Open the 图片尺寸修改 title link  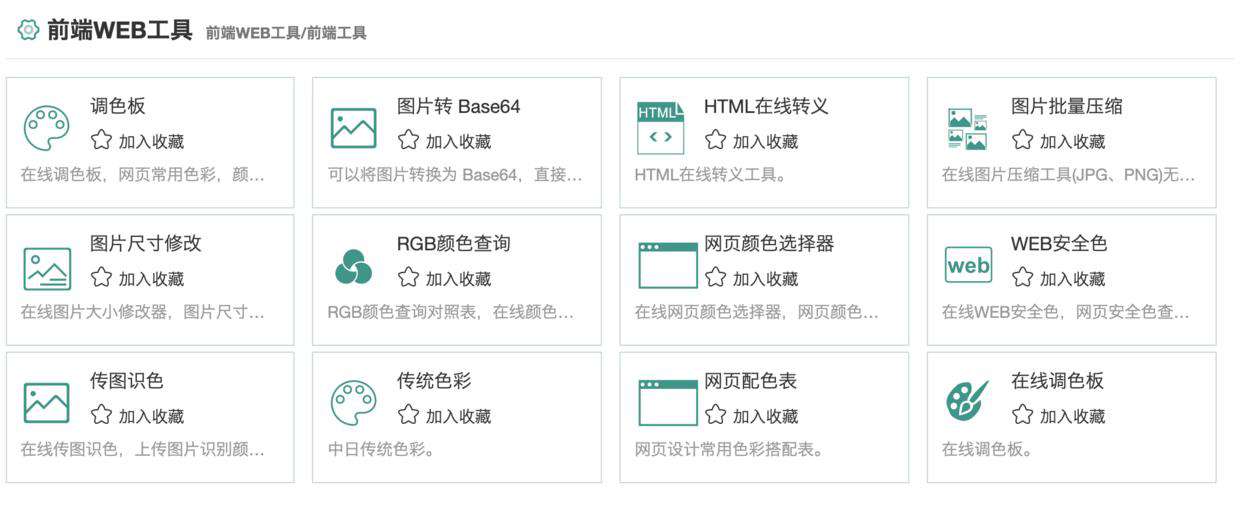pyautogui.click(x=146, y=244)
